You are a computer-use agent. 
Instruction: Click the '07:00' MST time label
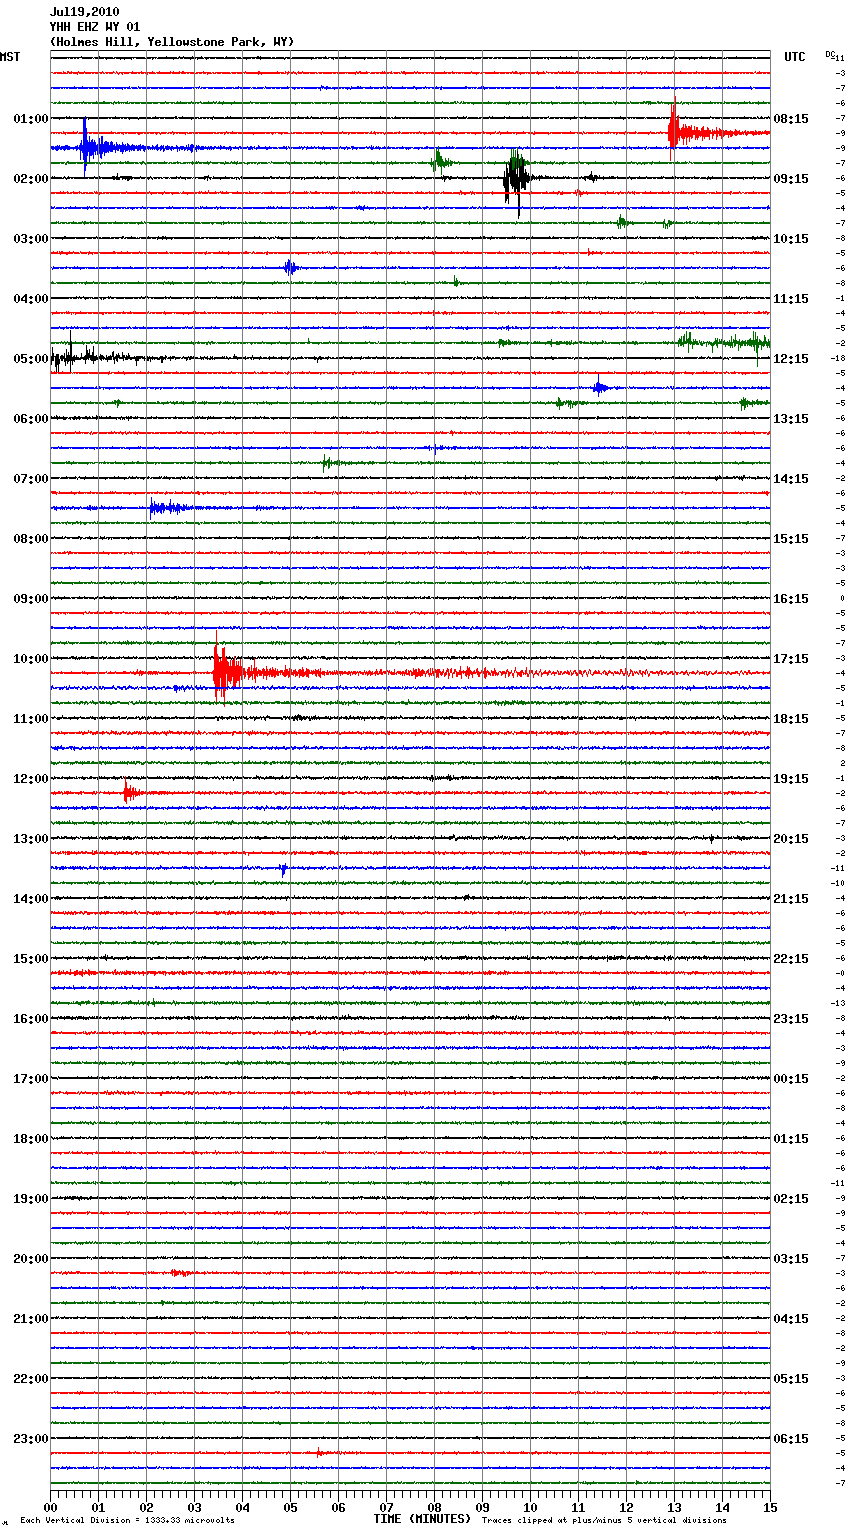pyautogui.click(x=31, y=479)
